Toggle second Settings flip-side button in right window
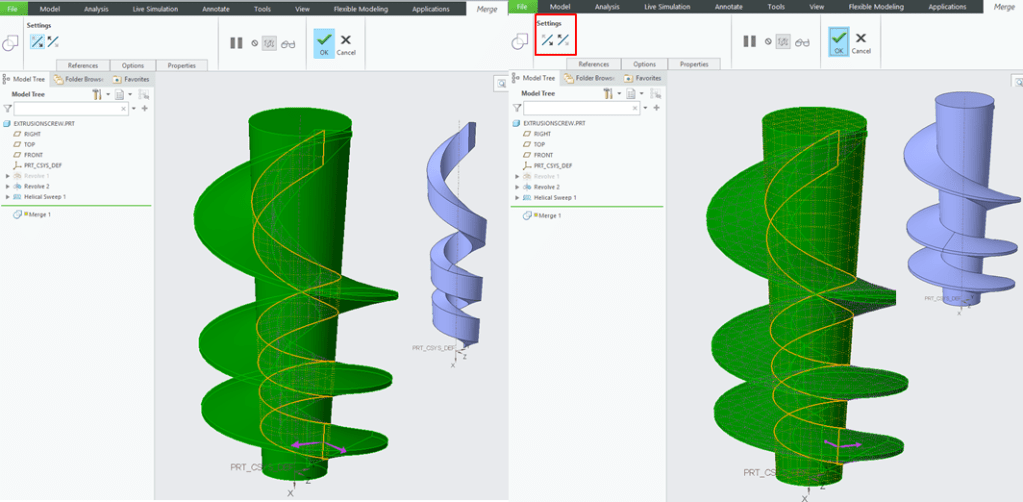 (563, 42)
